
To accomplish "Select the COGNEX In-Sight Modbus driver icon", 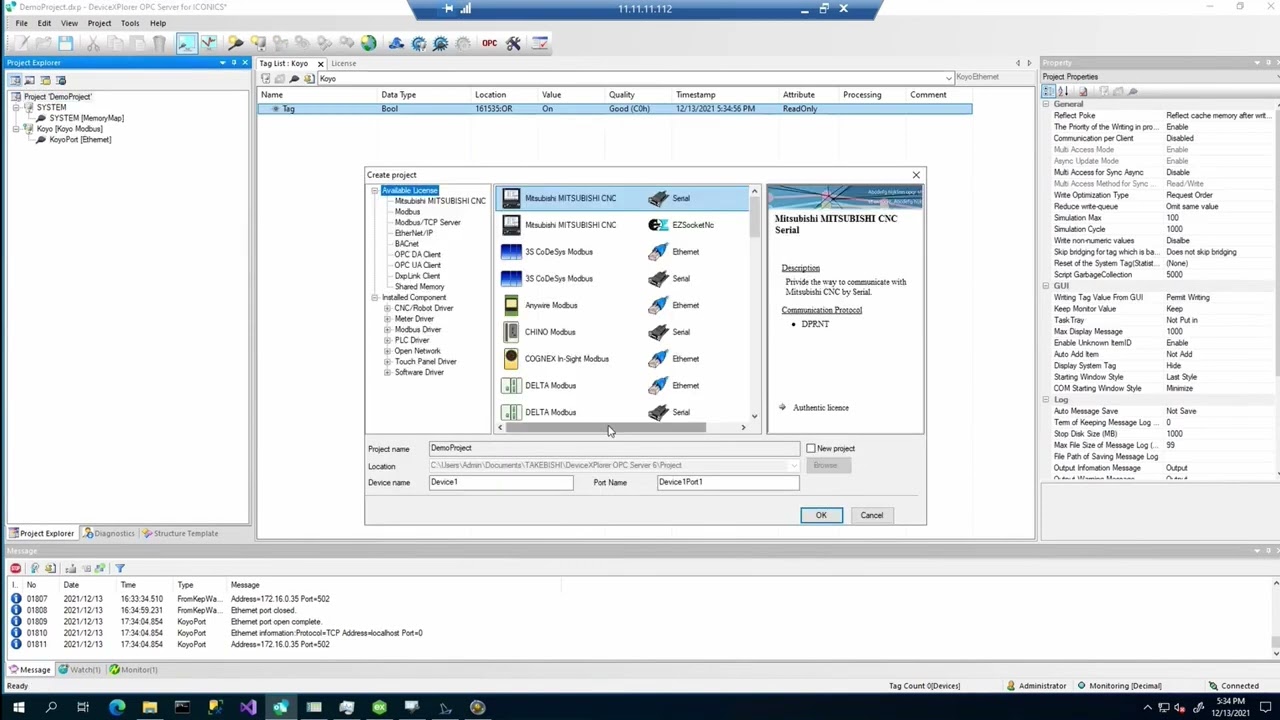I will pos(511,359).
